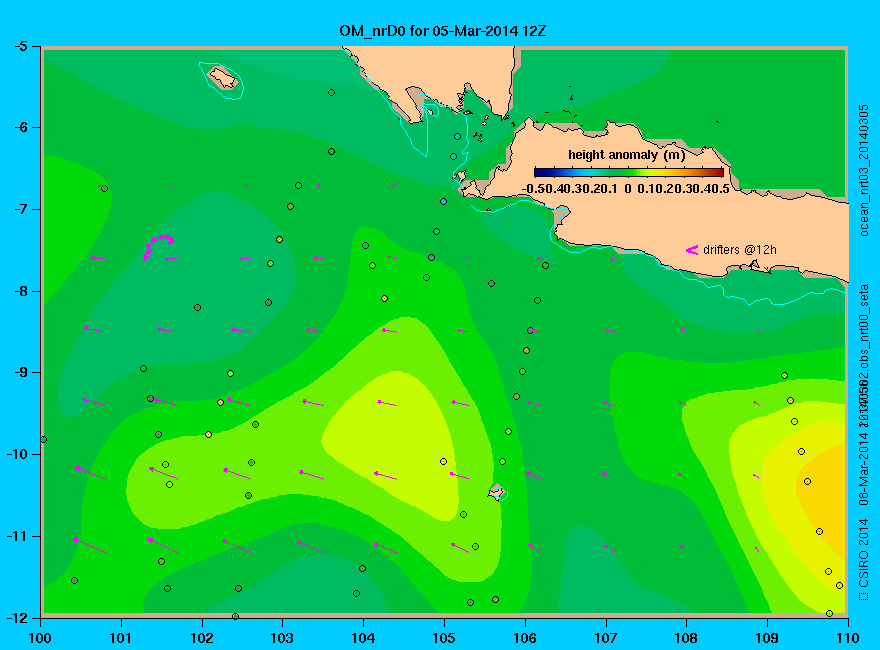Click the orange high-anomaly patch at the eastern edge
The image size is (880, 650).
tap(824, 500)
